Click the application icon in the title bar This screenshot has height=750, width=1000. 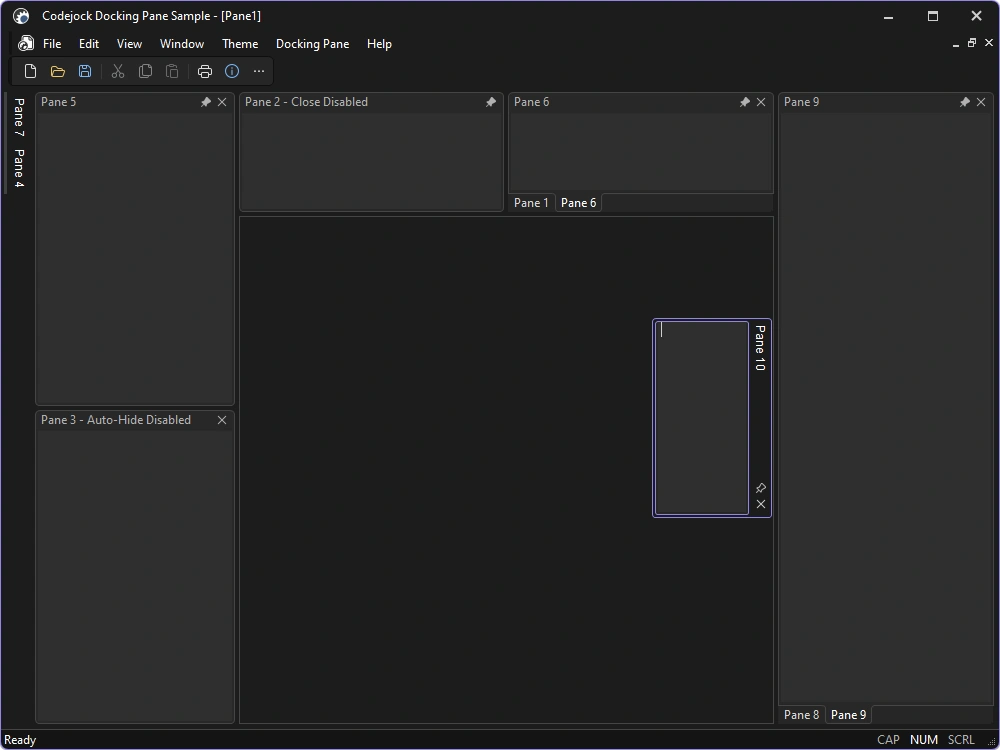click(21, 16)
